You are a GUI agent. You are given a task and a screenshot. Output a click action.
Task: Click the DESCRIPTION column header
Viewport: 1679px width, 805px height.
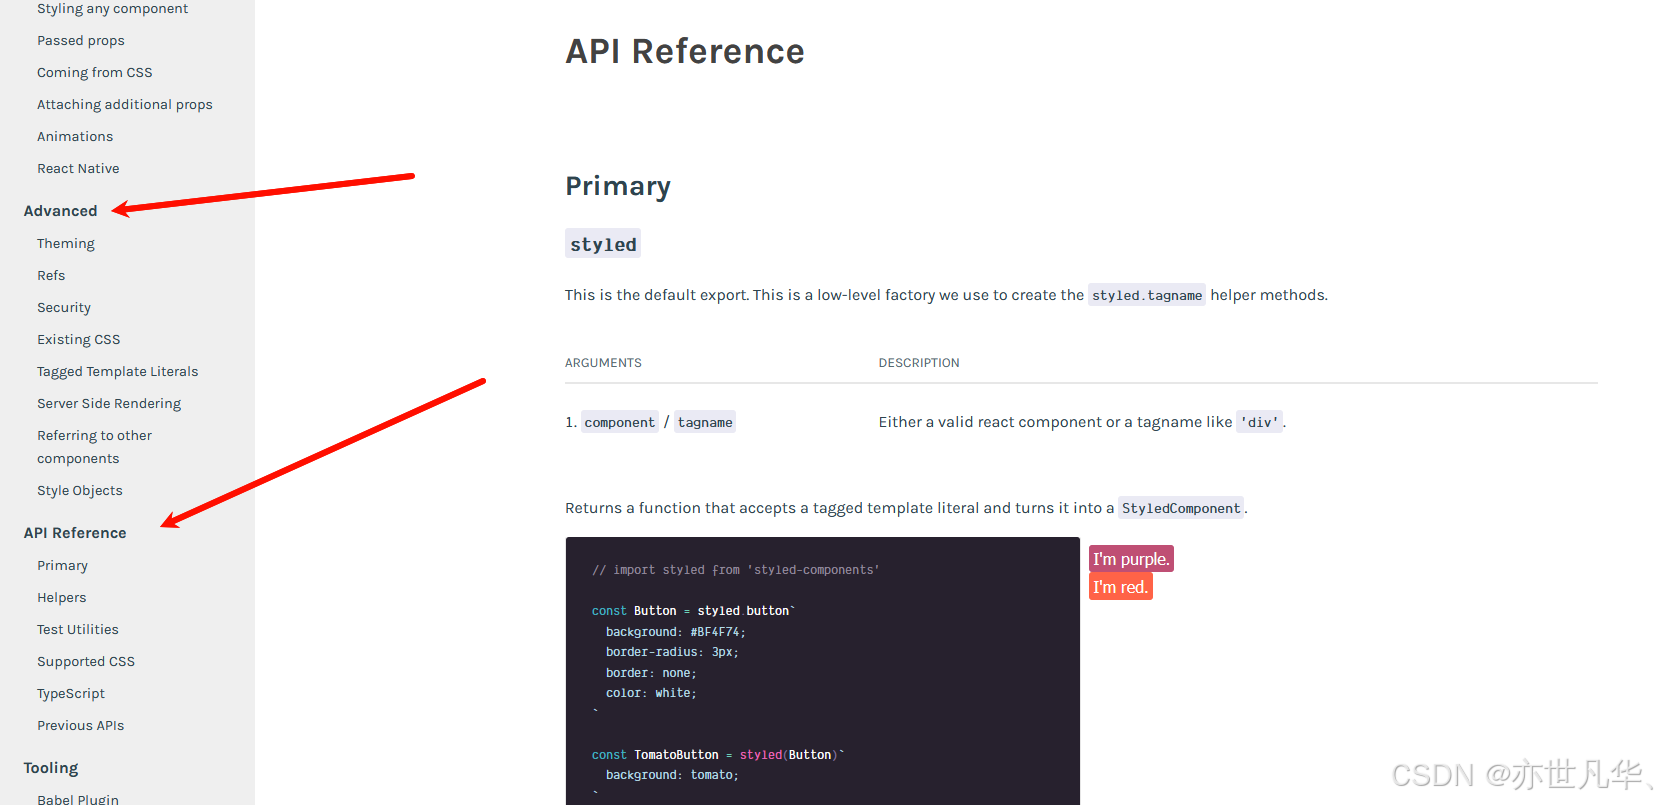[919, 363]
